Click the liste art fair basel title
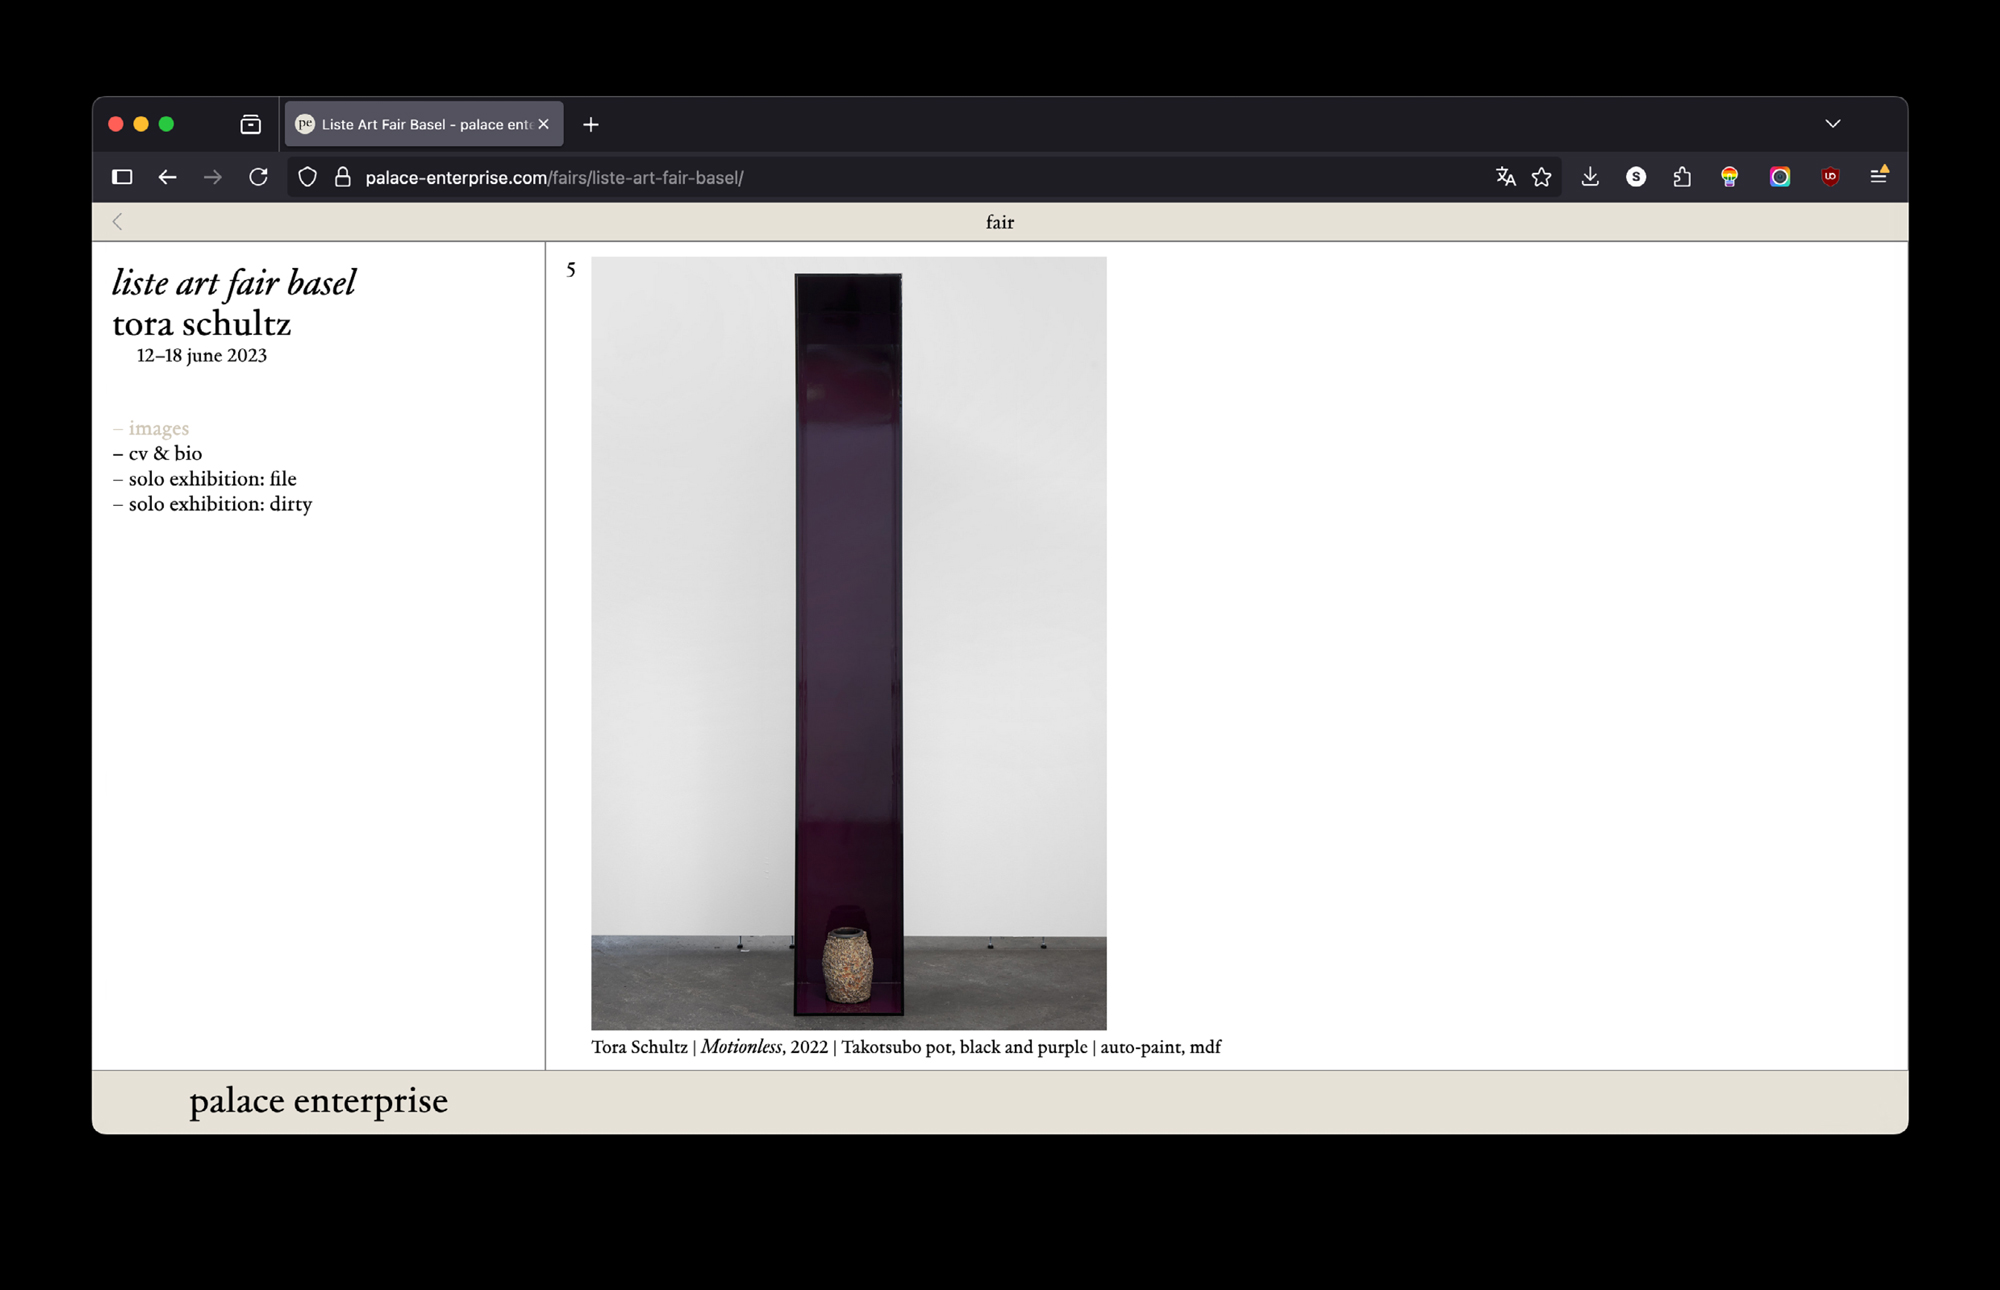Viewport: 2000px width, 1290px height. [234, 283]
